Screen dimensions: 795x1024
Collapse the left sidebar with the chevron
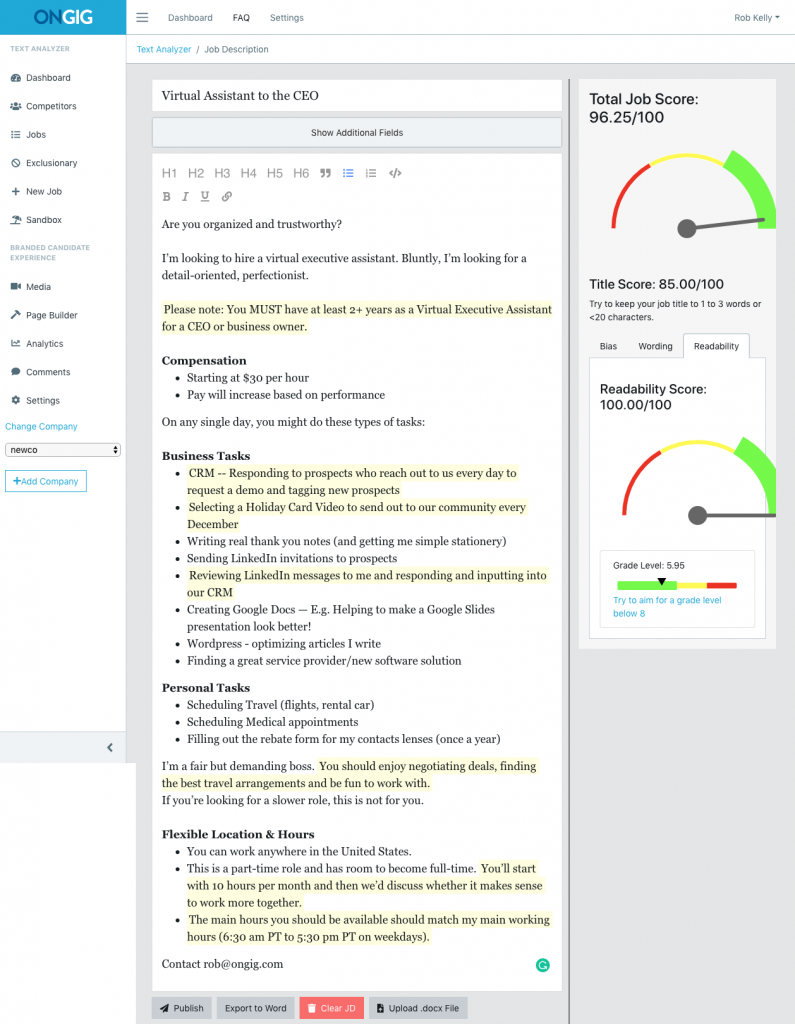(x=109, y=747)
